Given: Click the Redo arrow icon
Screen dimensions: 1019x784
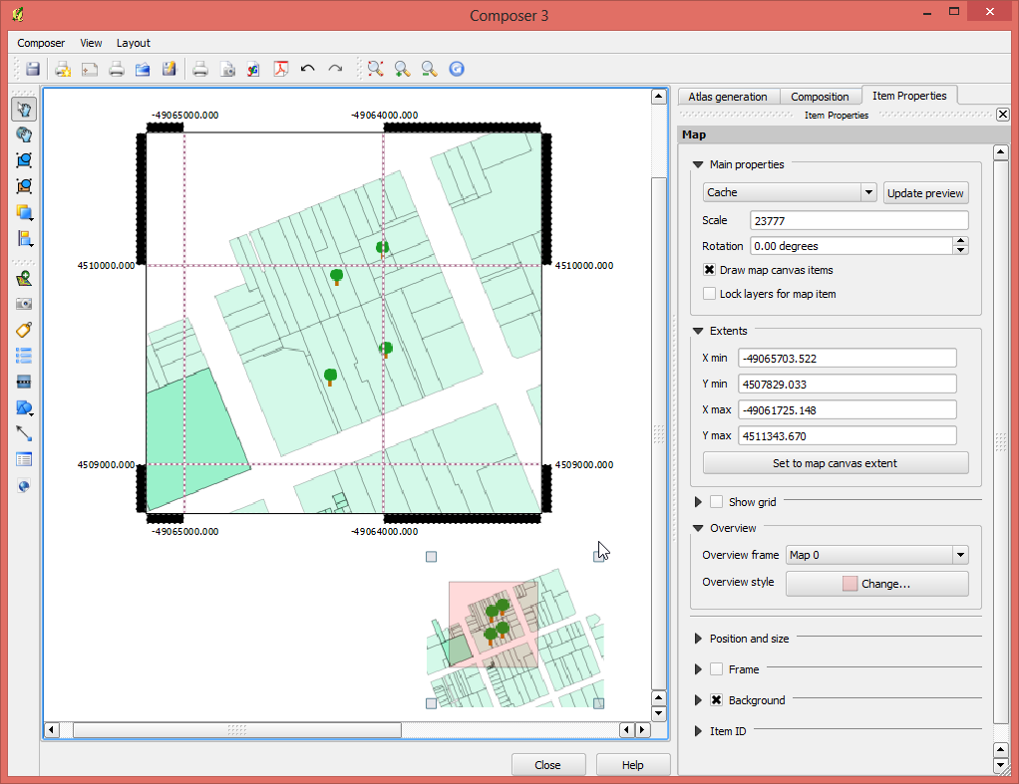Looking at the screenshot, I should coord(335,69).
